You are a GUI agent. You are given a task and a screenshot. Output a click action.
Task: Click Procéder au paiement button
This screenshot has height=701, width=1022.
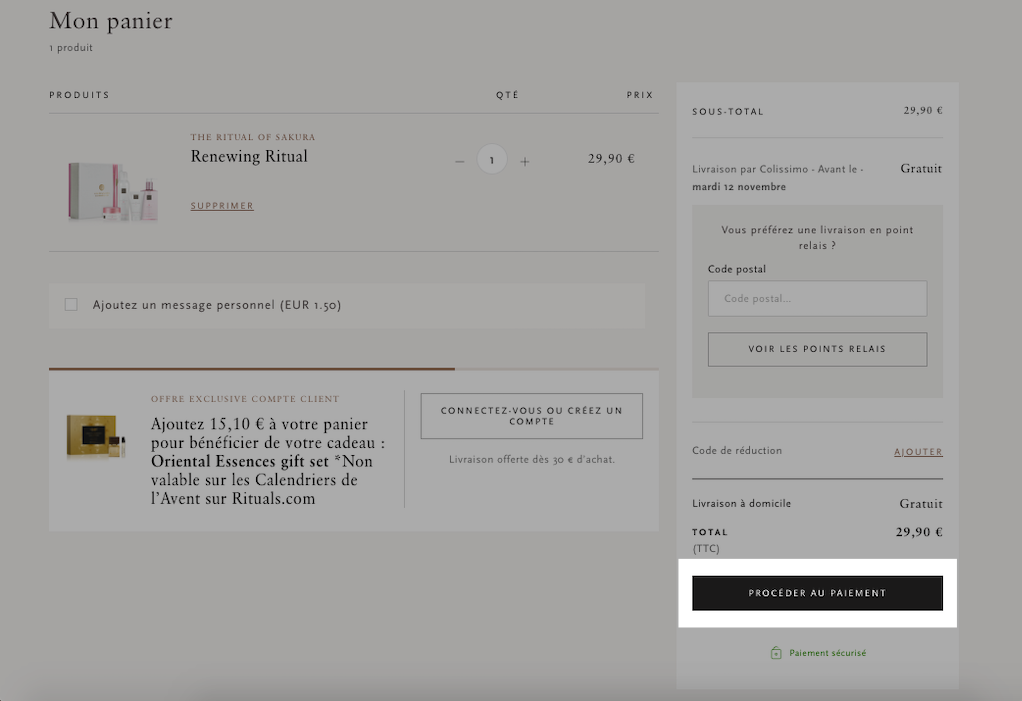click(817, 593)
